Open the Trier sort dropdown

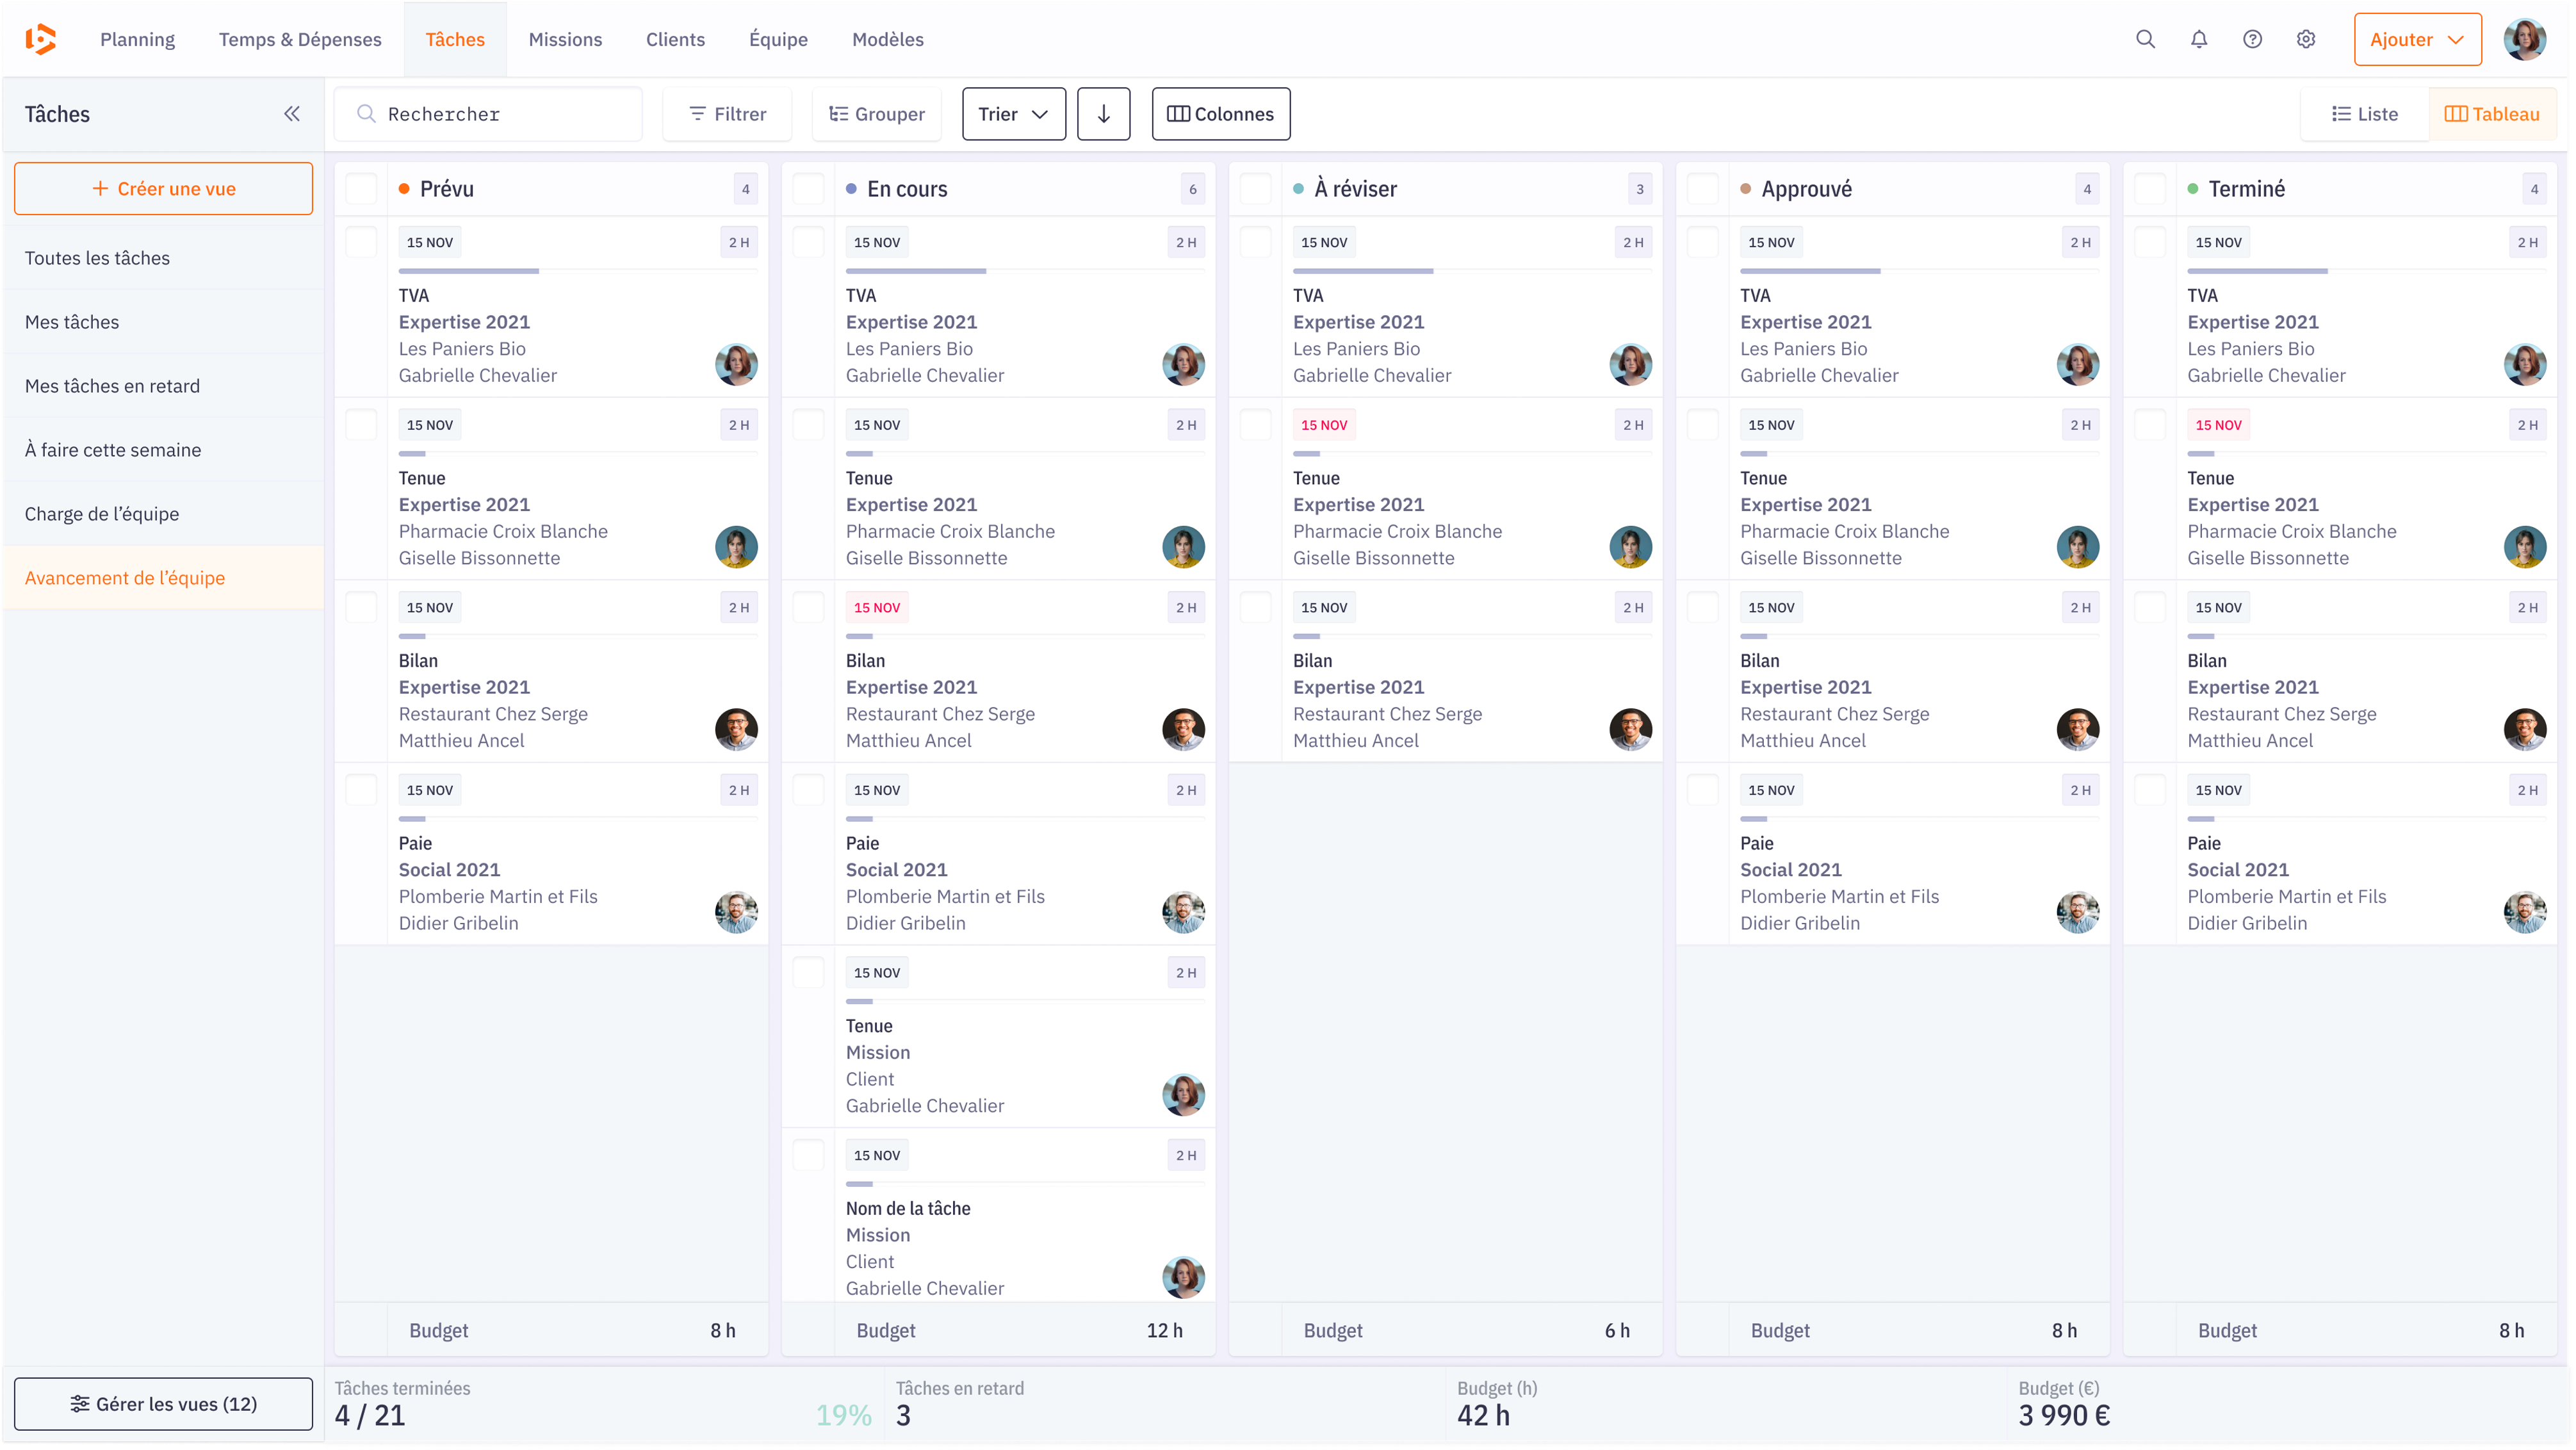coord(1013,114)
